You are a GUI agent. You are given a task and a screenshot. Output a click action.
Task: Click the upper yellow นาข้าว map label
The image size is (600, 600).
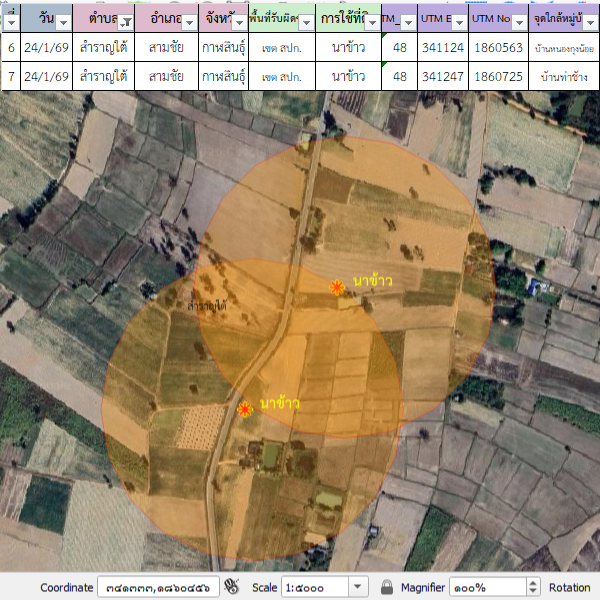(372, 280)
